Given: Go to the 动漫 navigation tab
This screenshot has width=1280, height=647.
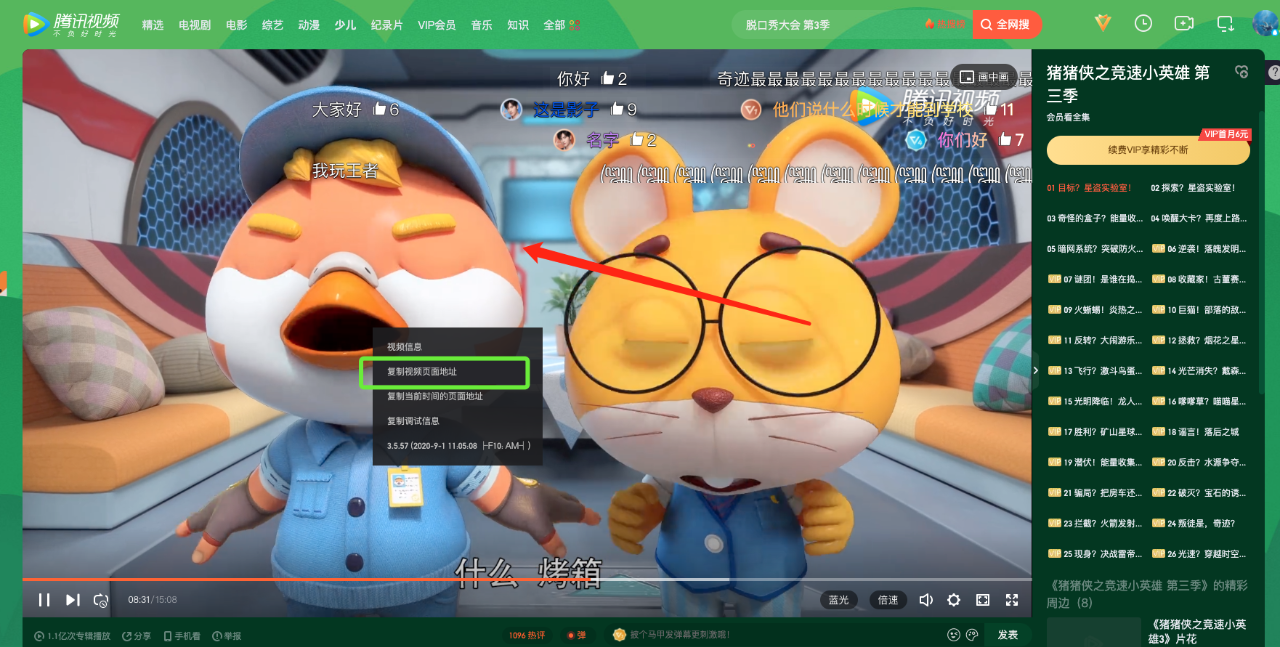Looking at the screenshot, I should 309,25.
